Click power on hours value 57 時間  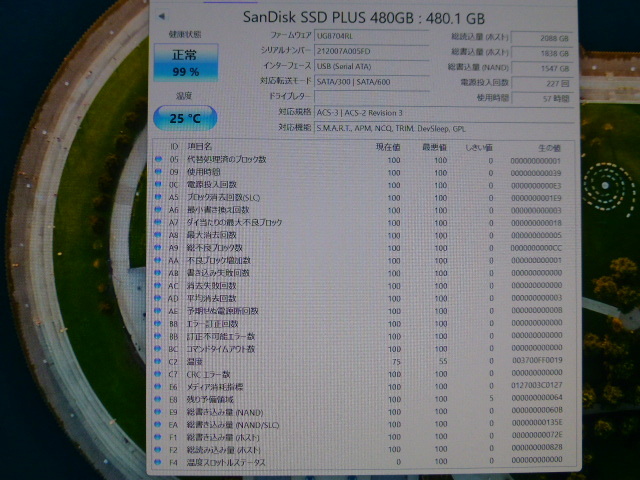point(541,98)
